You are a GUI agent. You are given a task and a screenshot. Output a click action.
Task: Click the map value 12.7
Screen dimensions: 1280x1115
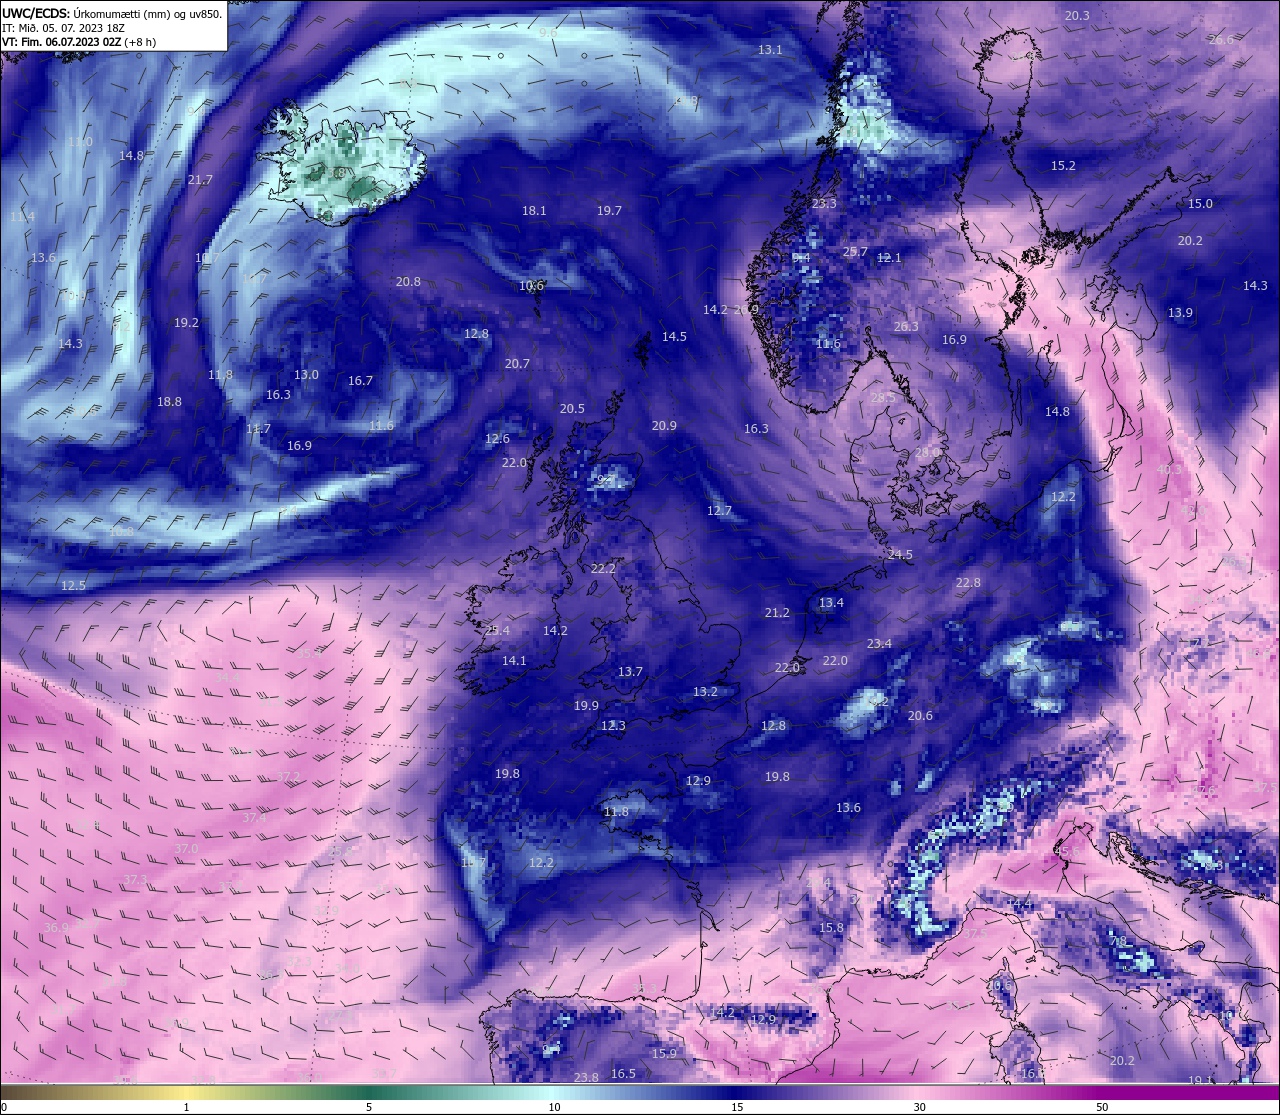point(719,511)
